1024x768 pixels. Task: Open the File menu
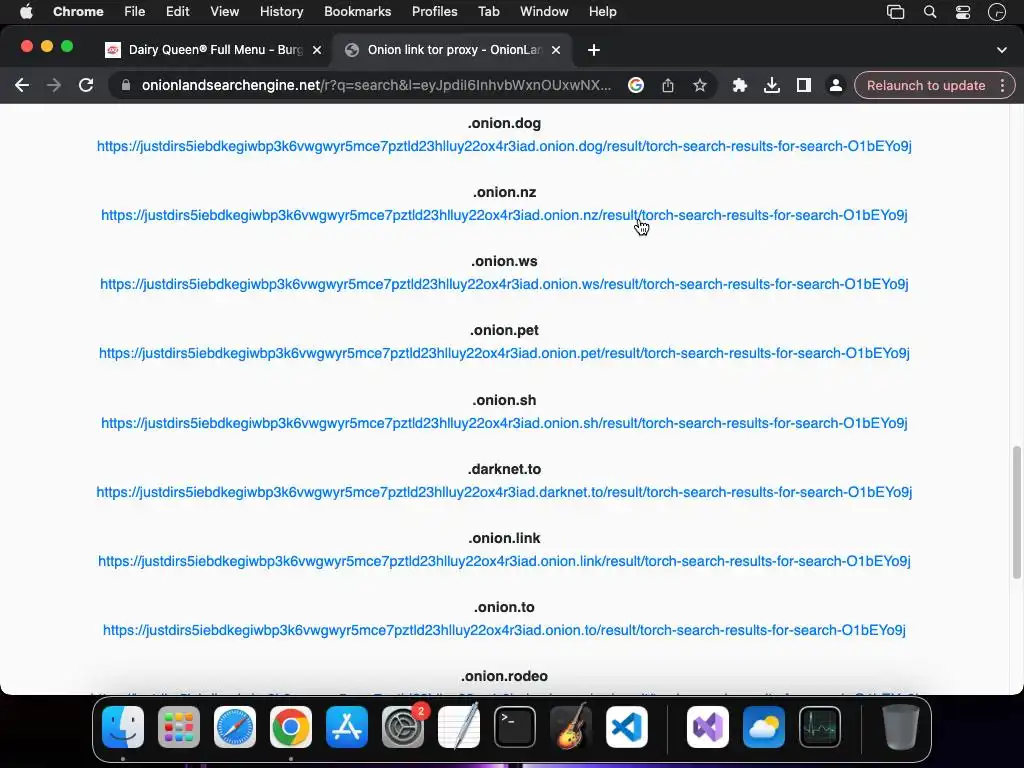(x=135, y=12)
